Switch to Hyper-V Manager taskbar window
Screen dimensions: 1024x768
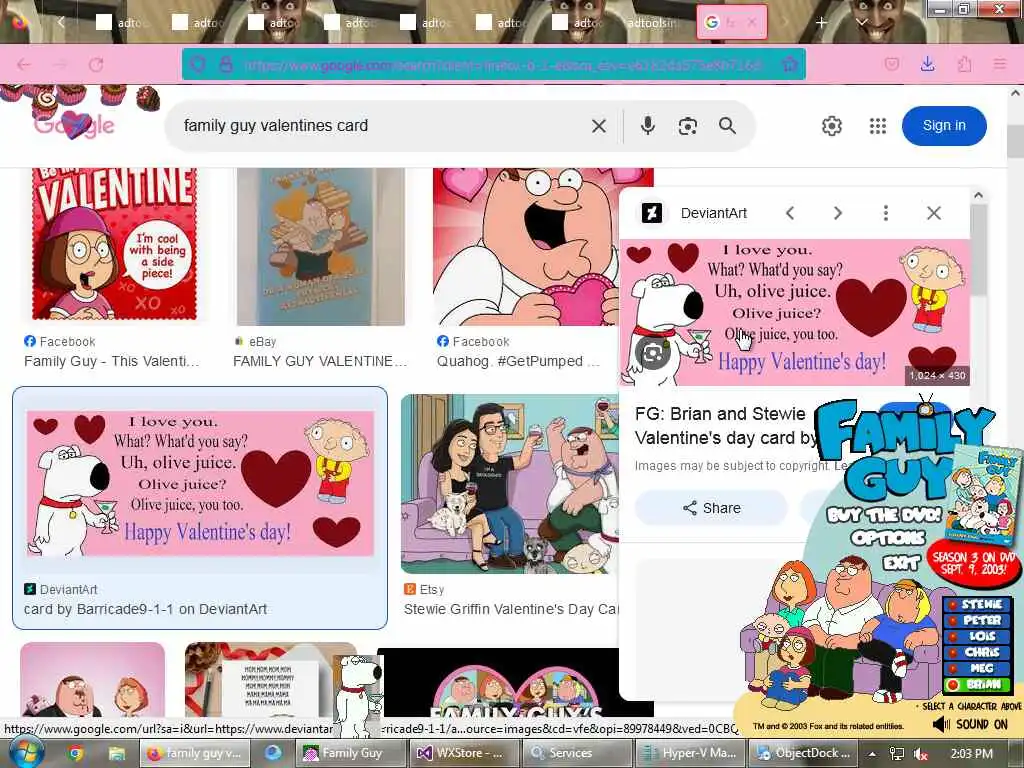(x=690, y=753)
